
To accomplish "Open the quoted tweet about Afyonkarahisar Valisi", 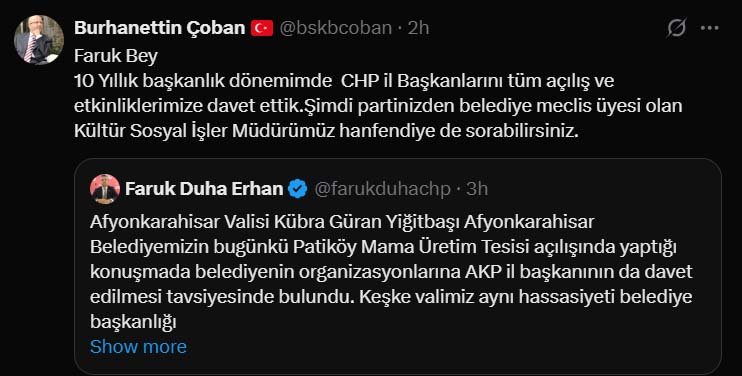I will (398, 266).
